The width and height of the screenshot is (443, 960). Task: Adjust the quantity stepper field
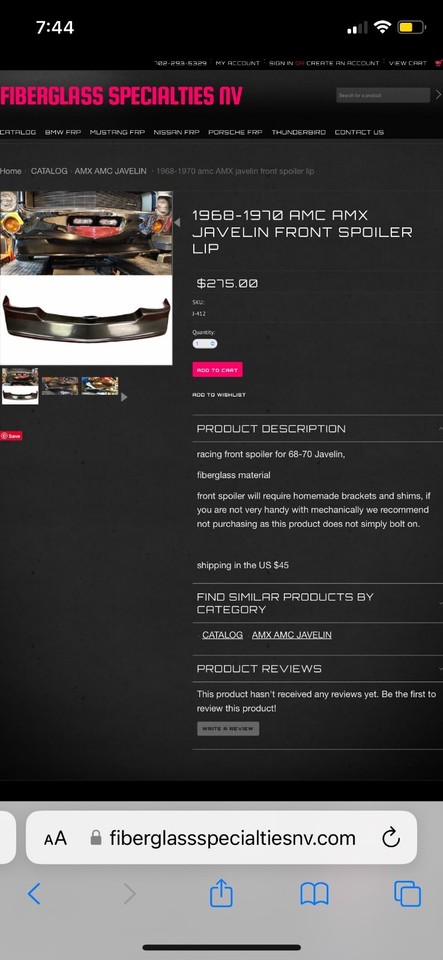204,344
